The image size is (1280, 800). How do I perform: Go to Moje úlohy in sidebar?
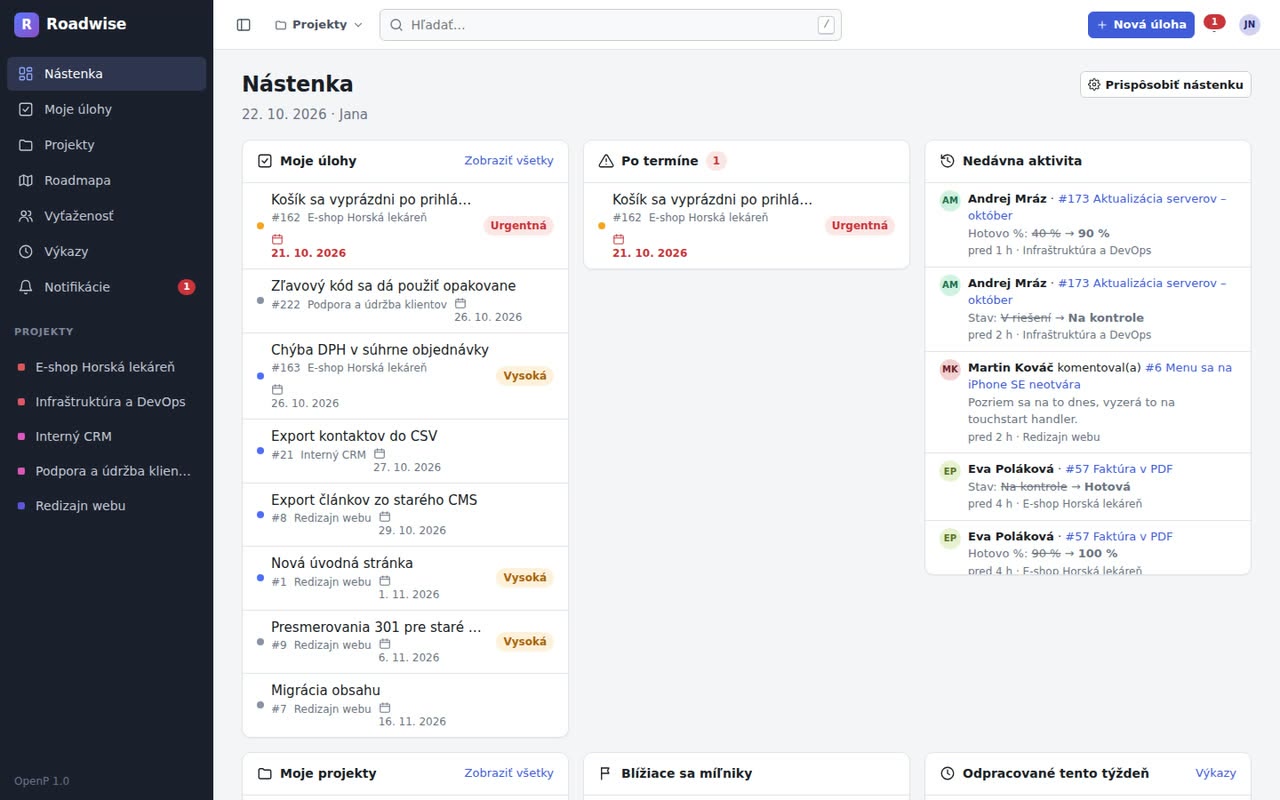click(x=107, y=110)
